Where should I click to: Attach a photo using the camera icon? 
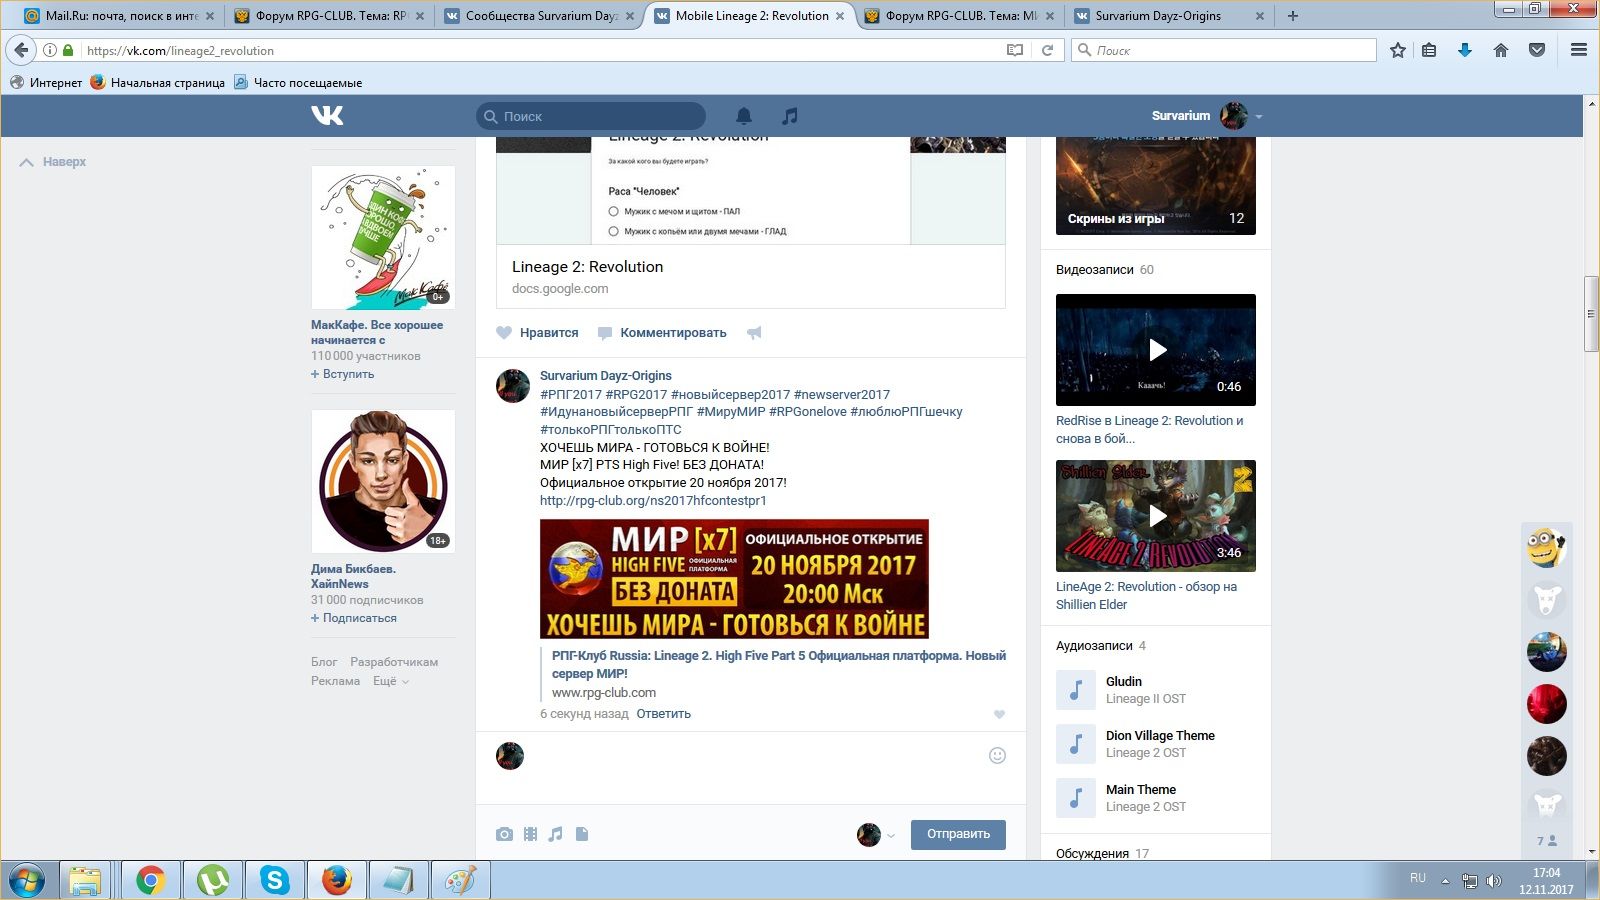pyautogui.click(x=505, y=834)
